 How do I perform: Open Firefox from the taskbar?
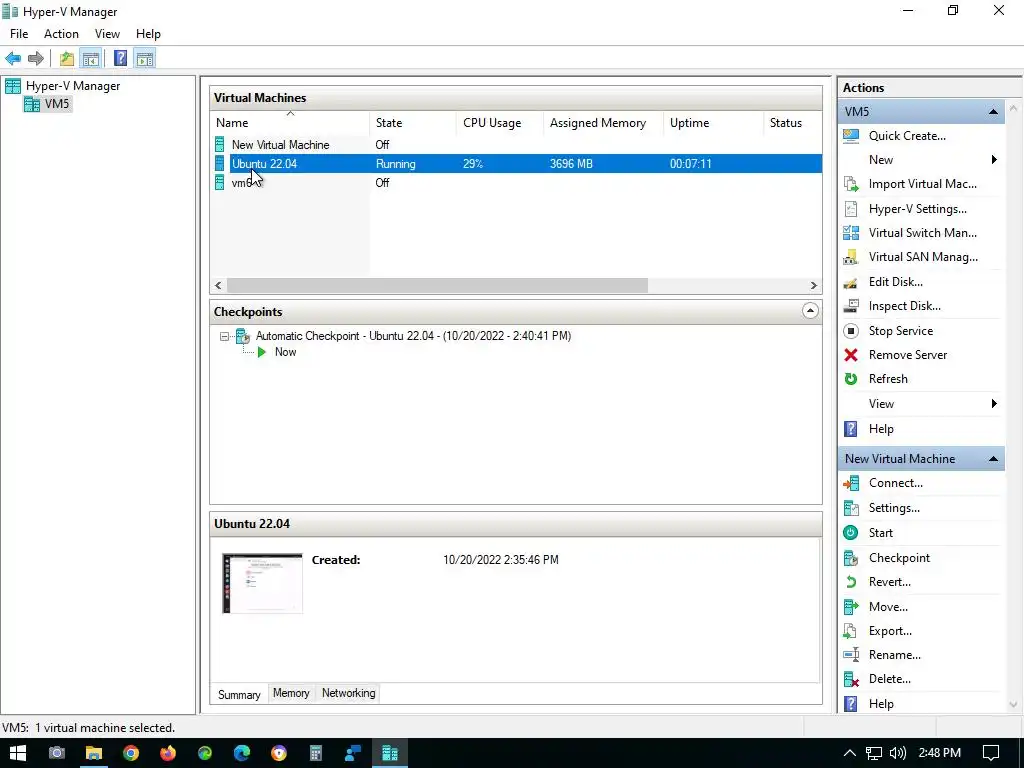tap(168, 753)
